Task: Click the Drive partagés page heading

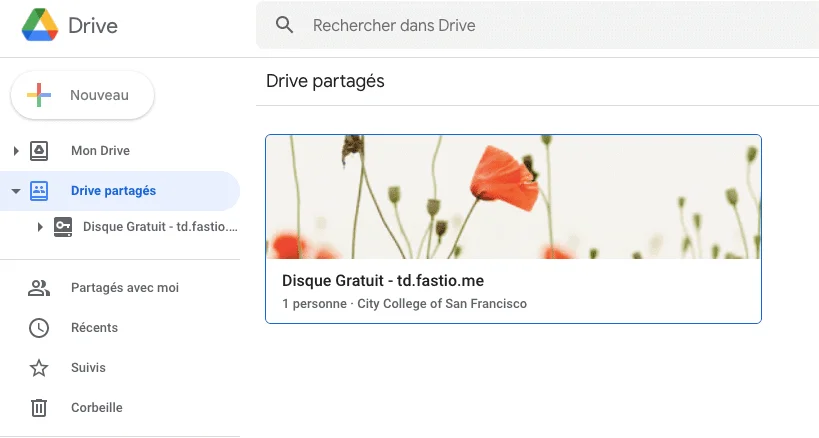Action: [325, 81]
